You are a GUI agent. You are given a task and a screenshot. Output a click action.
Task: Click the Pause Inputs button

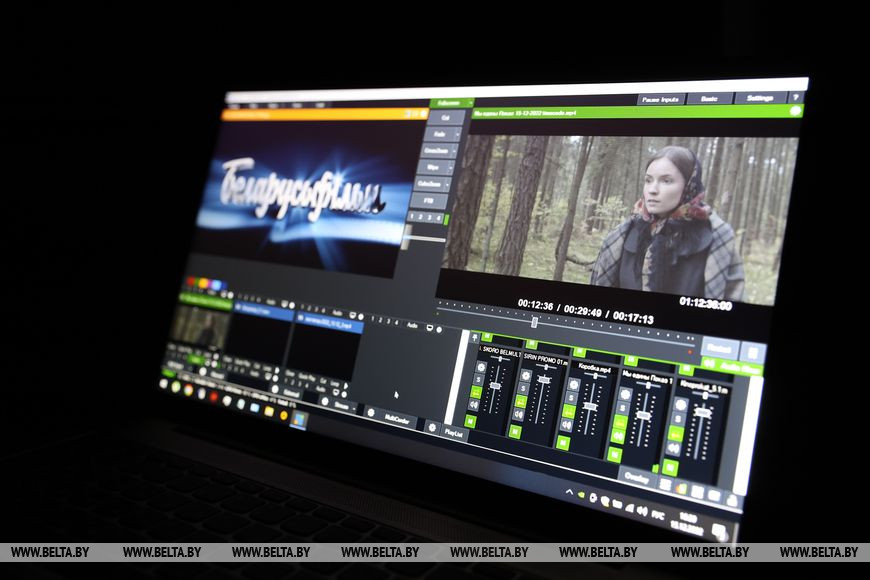coord(660,99)
